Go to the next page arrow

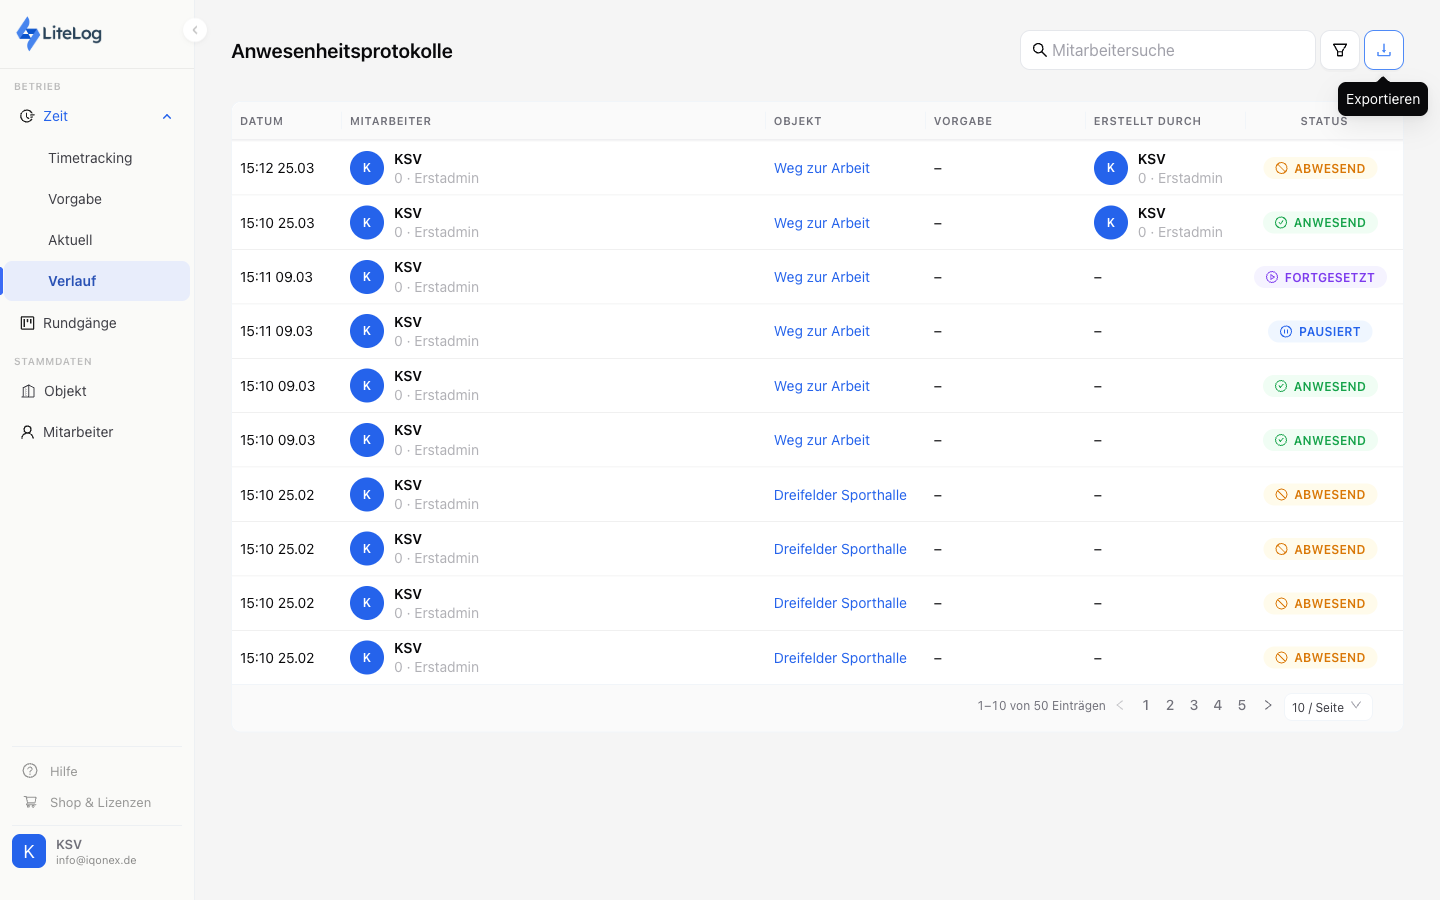(x=1267, y=705)
